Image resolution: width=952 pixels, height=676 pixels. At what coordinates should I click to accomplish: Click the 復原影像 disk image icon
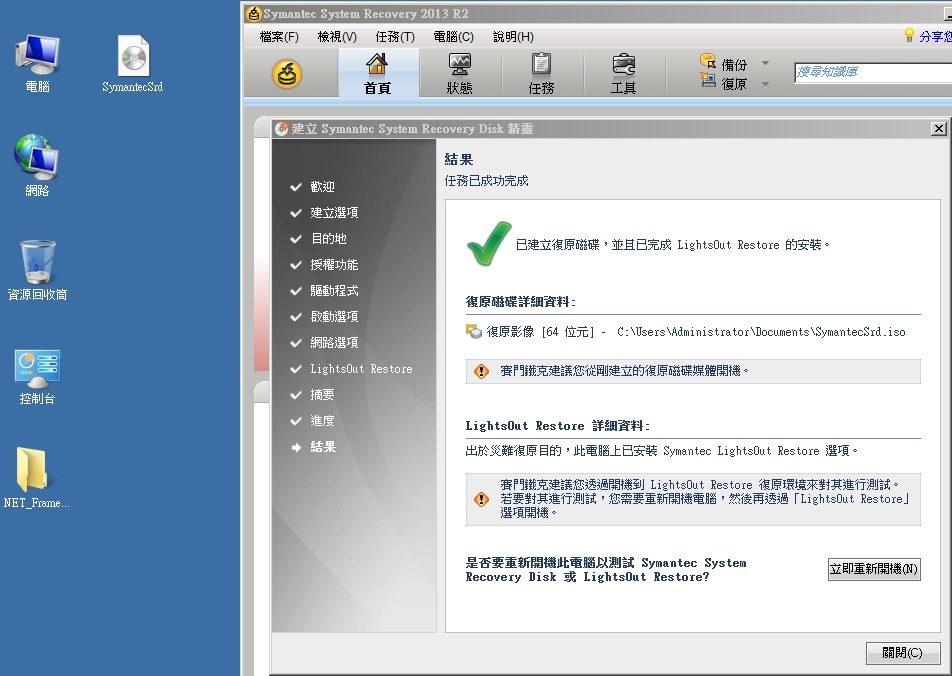[474, 332]
